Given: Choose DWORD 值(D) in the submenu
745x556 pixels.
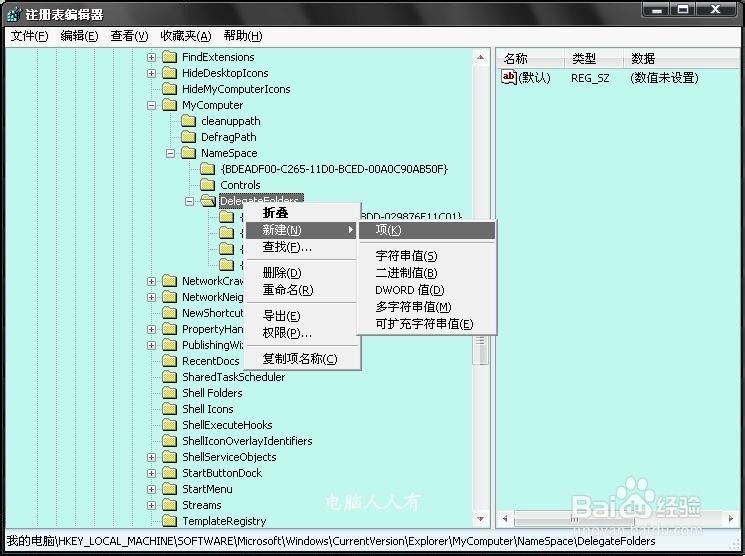Looking at the screenshot, I should tap(427, 290).
